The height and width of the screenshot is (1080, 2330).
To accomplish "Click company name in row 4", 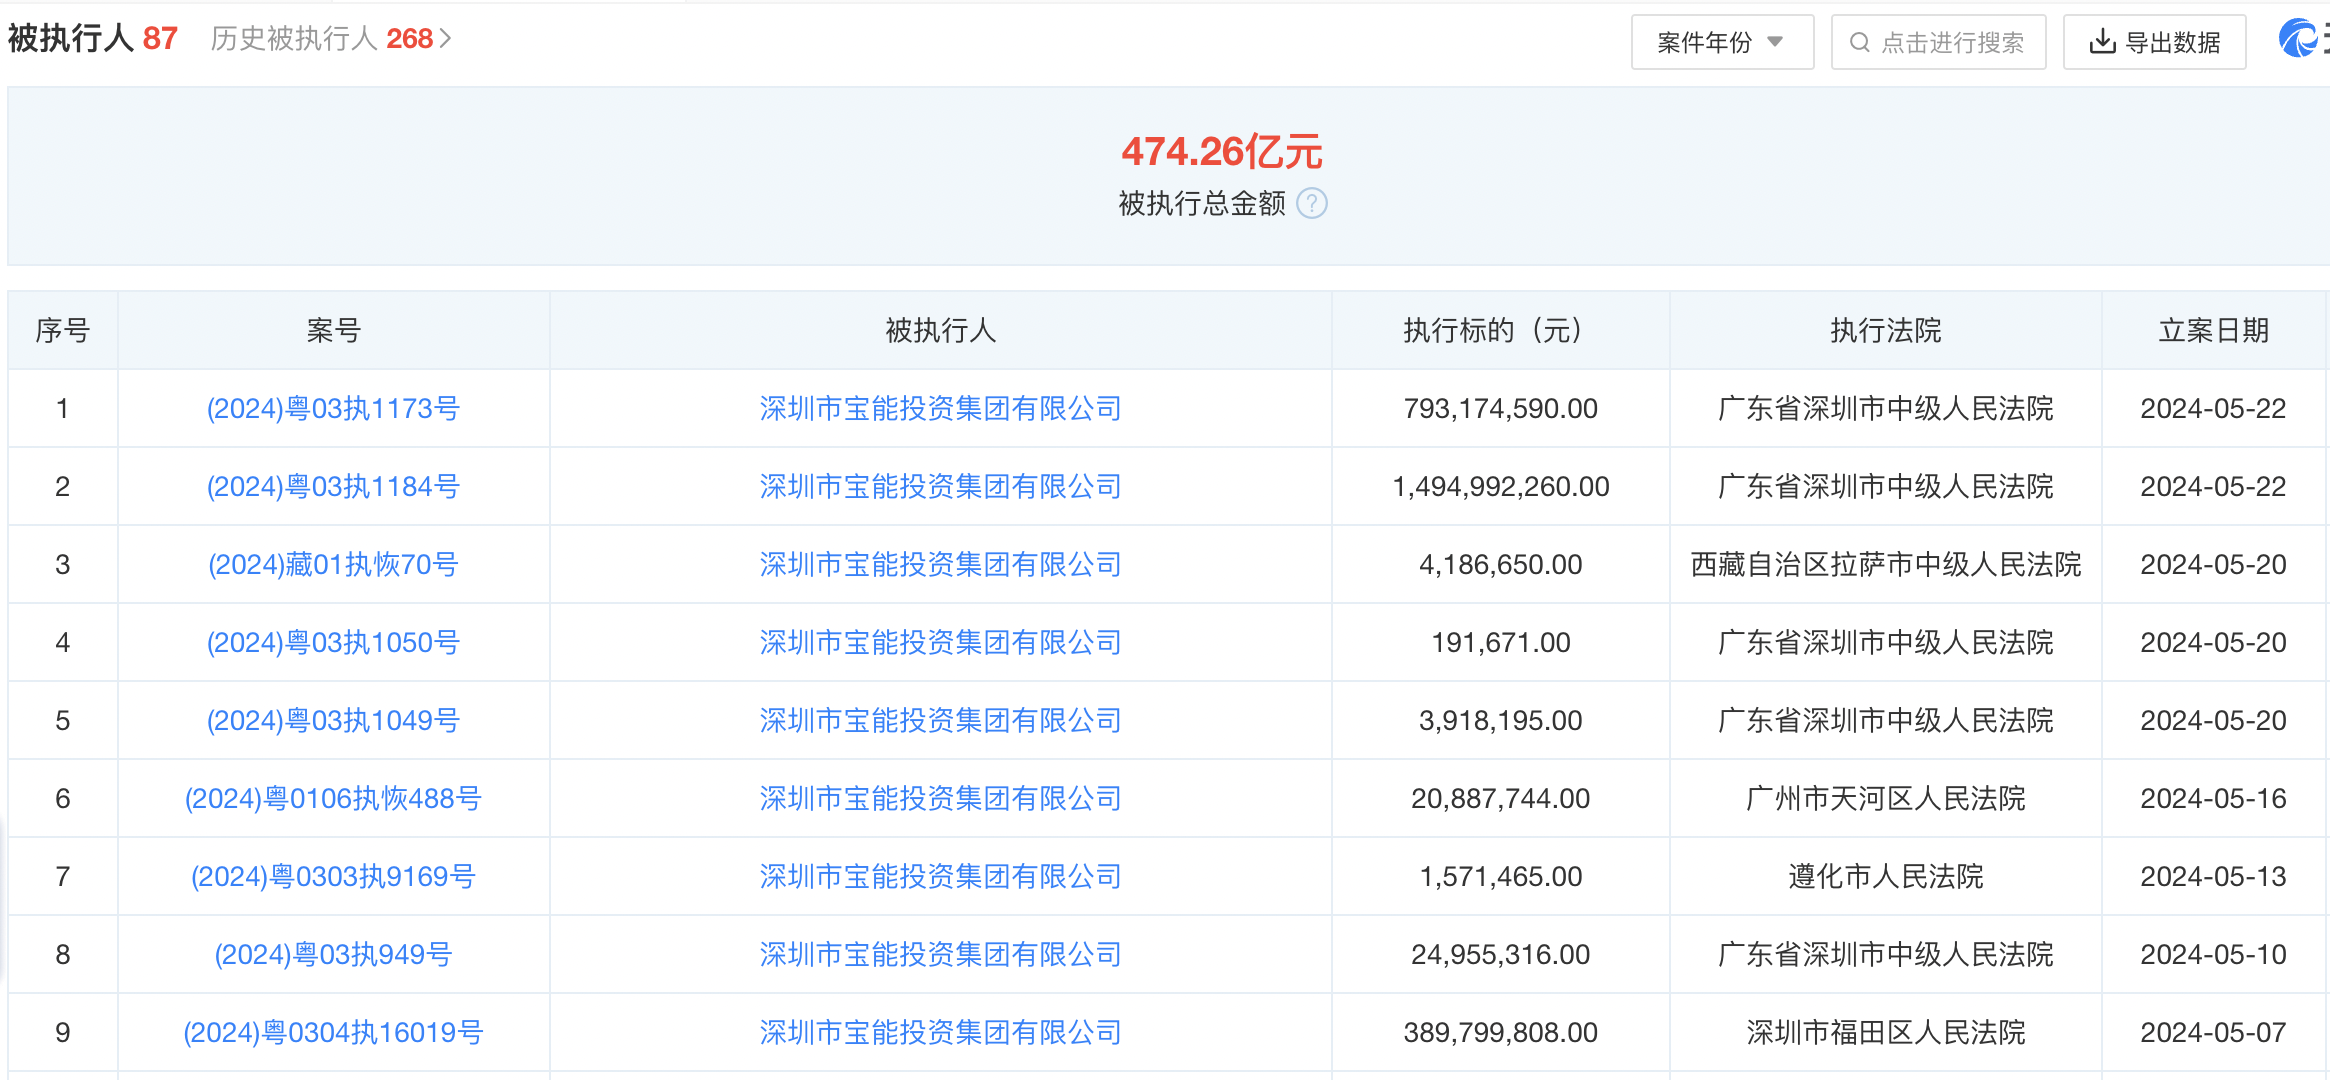I will (x=940, y=643).
